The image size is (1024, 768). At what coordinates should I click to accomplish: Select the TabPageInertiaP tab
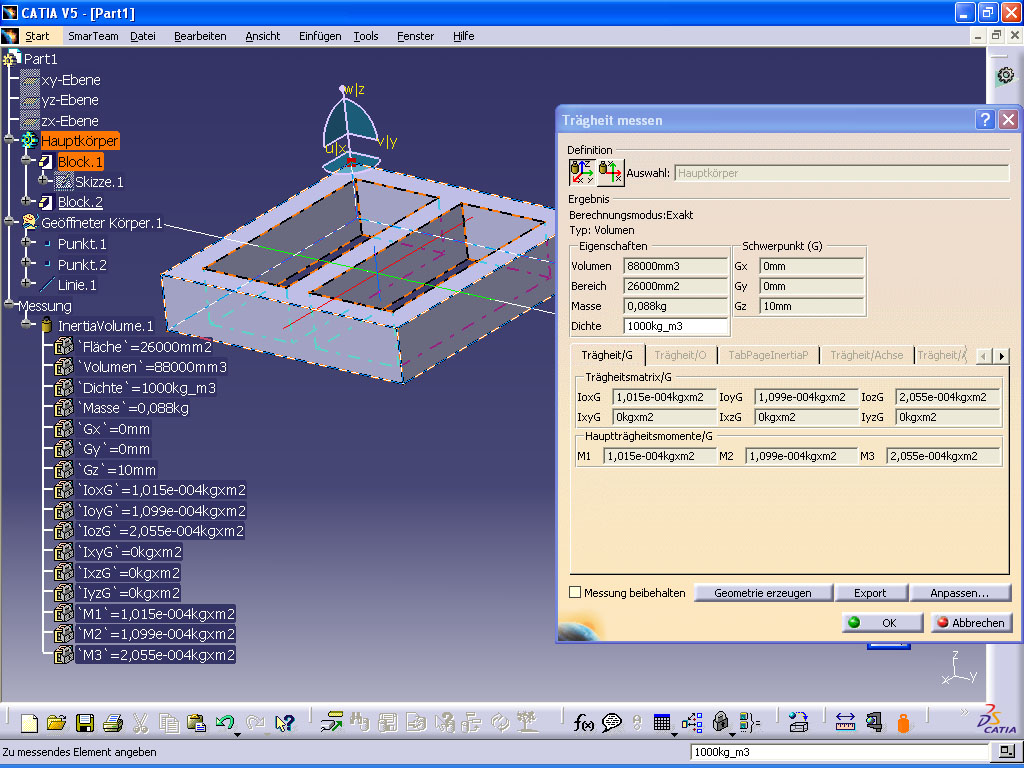[768, 355]
